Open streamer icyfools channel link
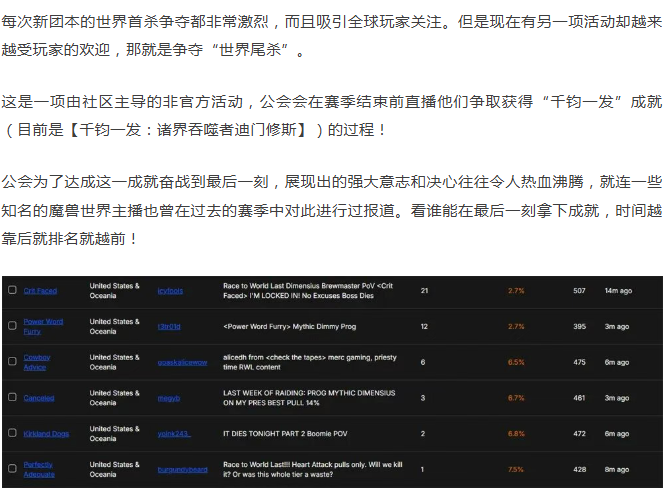Screen dimensions: 669x488 [x=169, y=291]
